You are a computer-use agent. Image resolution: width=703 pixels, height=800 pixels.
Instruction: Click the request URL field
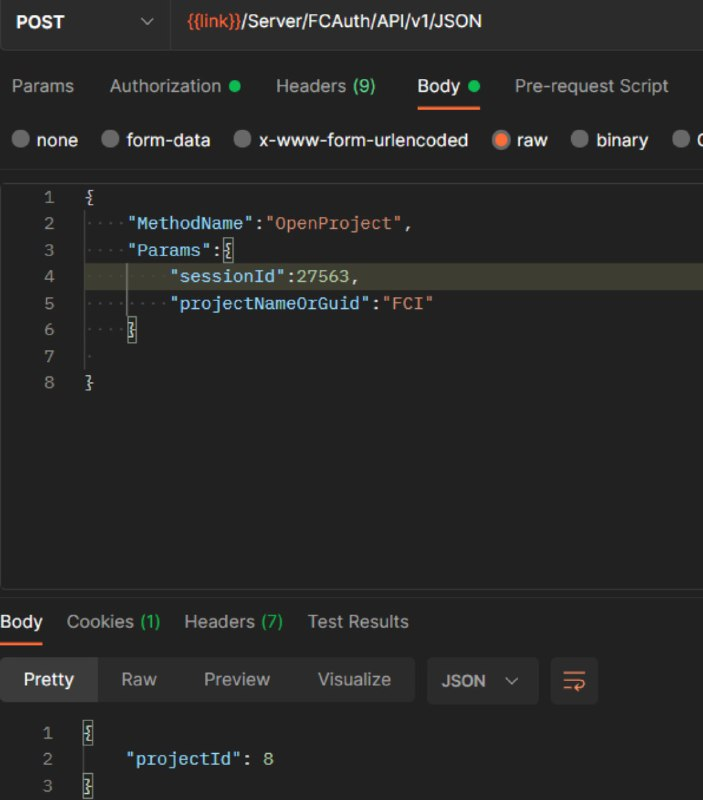pos(437,22)
